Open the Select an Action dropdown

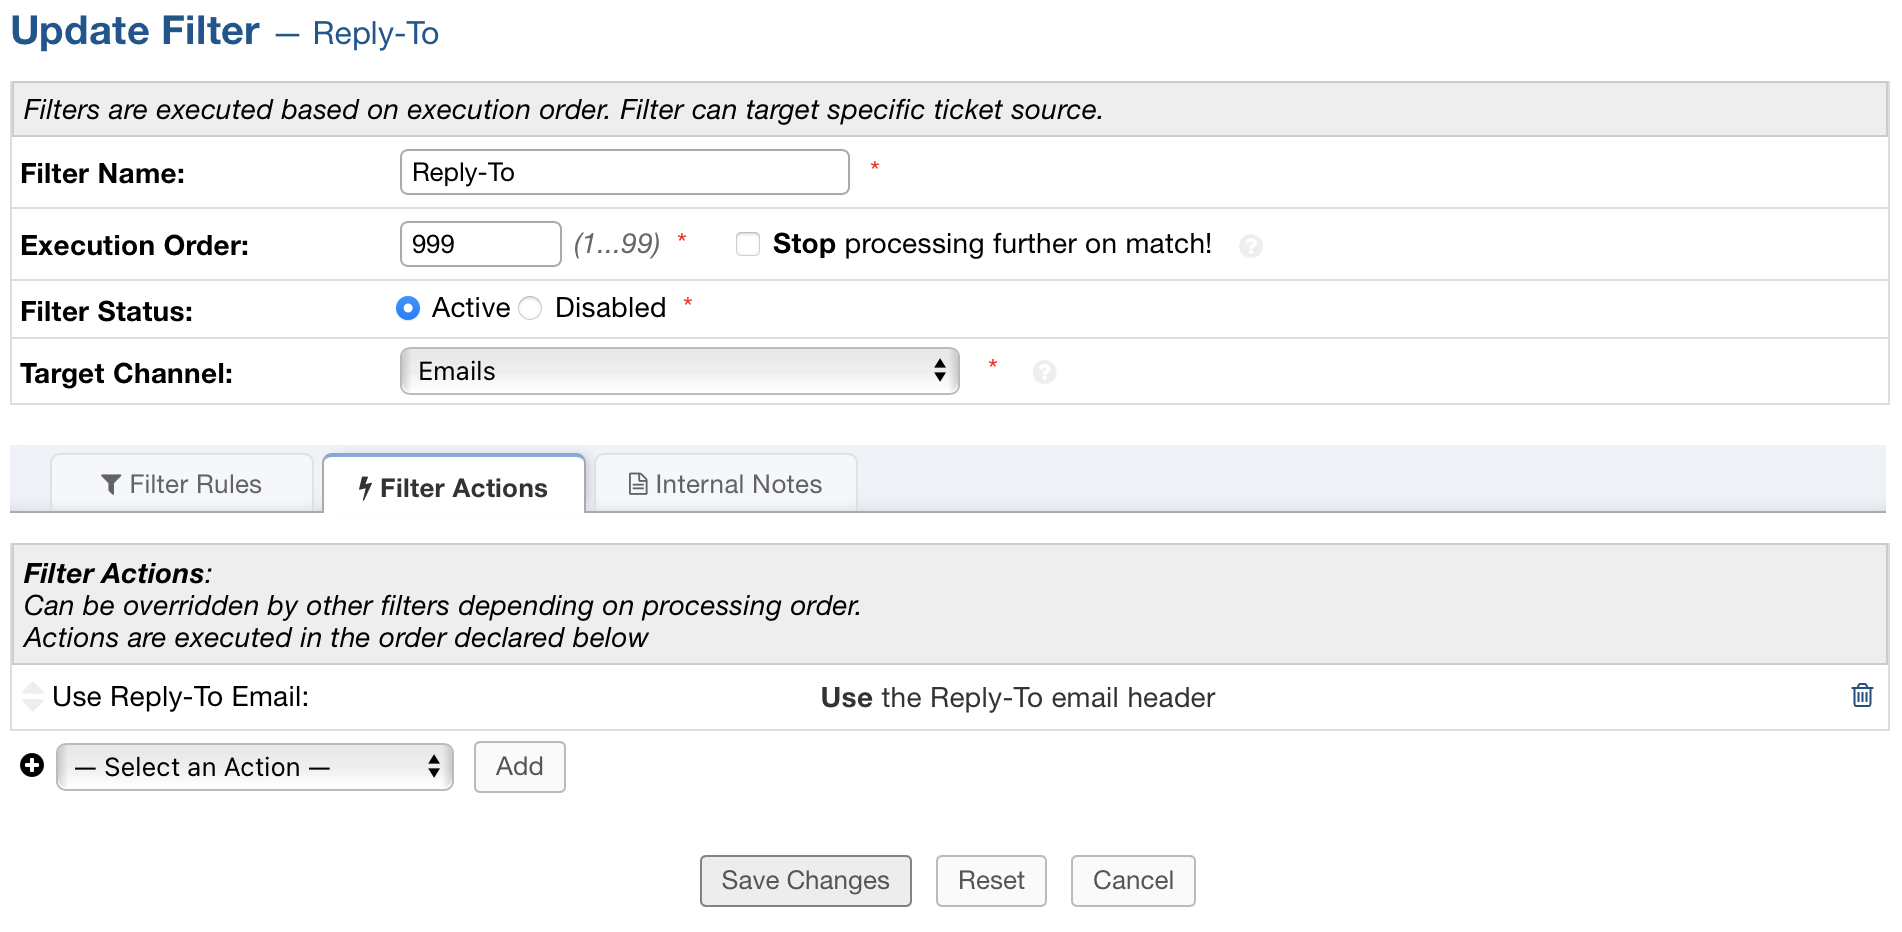pyautogui.click(x=254, y=767)
